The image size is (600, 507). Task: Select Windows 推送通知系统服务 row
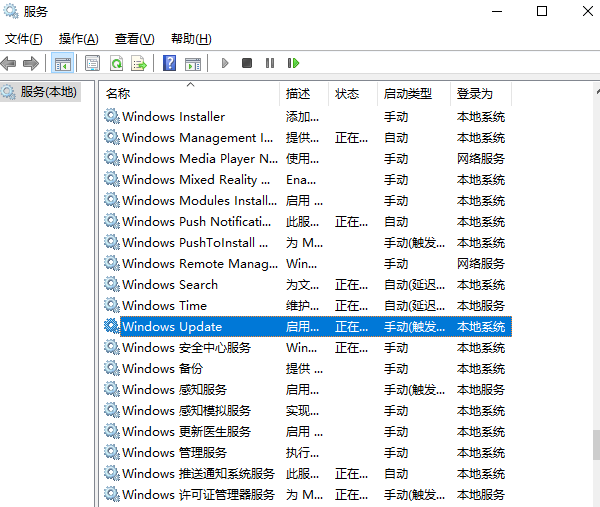coord(308,473)
